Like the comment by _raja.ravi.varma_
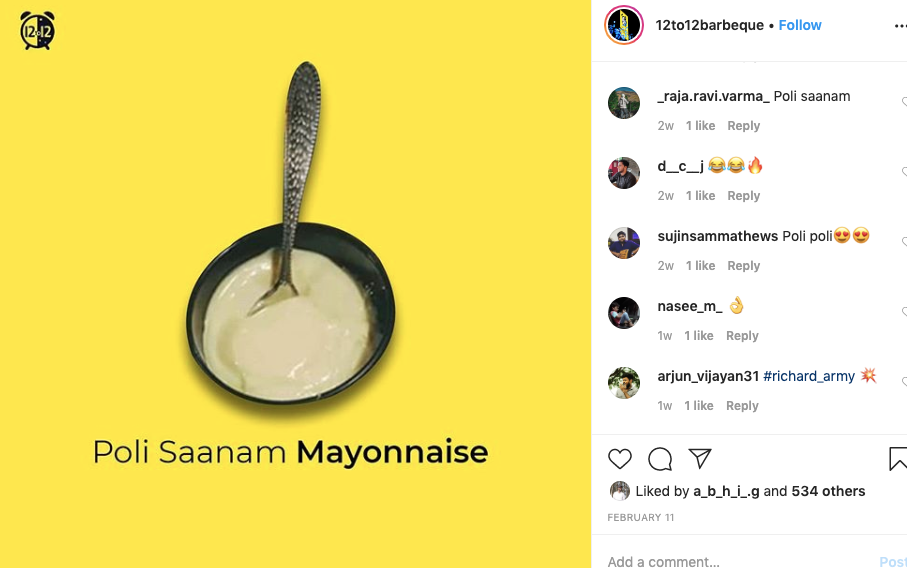This screenshot has height=568, width=907. click(904, 102)
